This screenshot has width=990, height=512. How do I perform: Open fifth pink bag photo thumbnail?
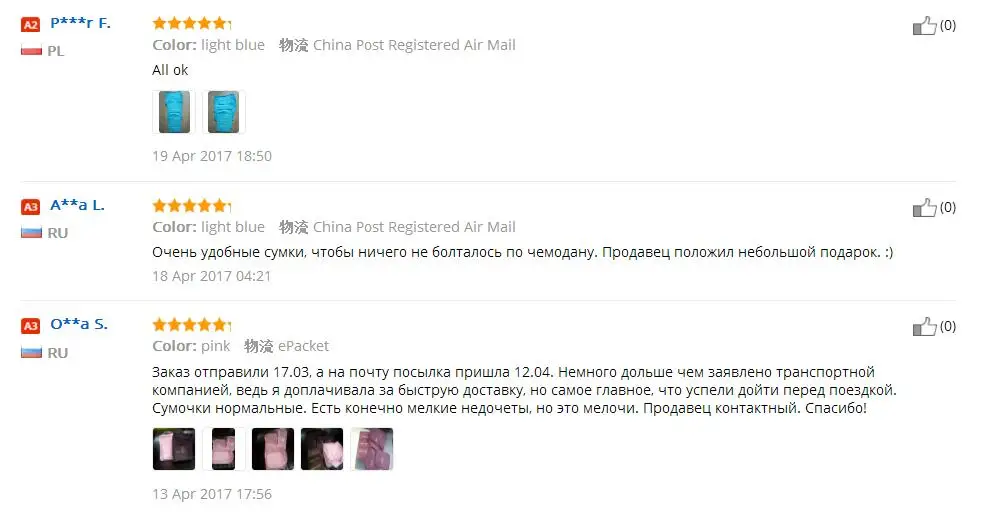372,449
